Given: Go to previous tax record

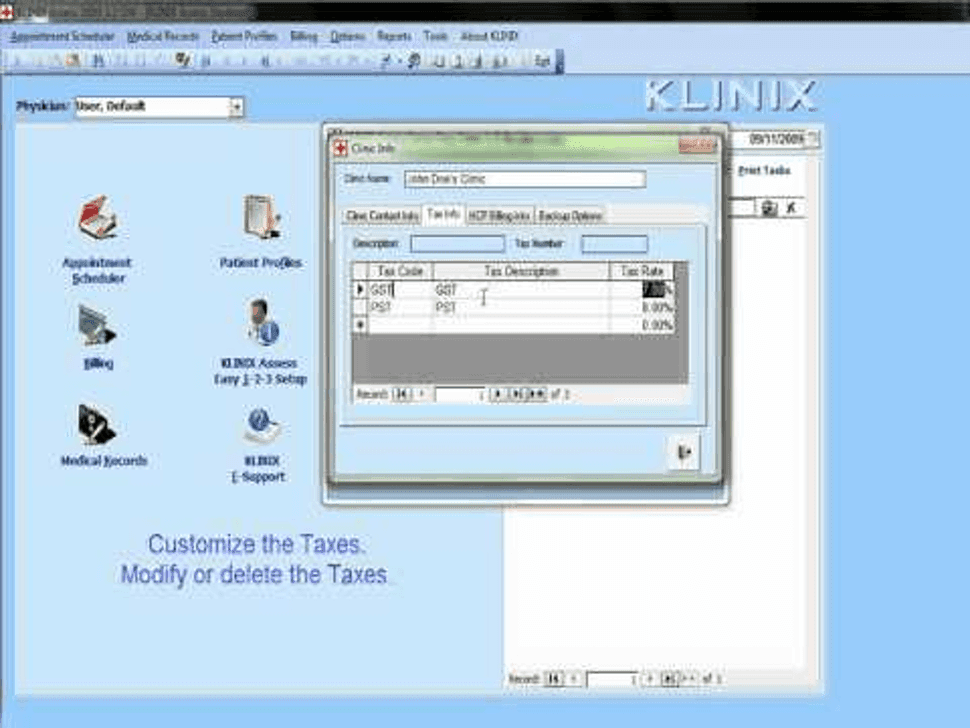Looking at the screenshot, I should [422, 395].
